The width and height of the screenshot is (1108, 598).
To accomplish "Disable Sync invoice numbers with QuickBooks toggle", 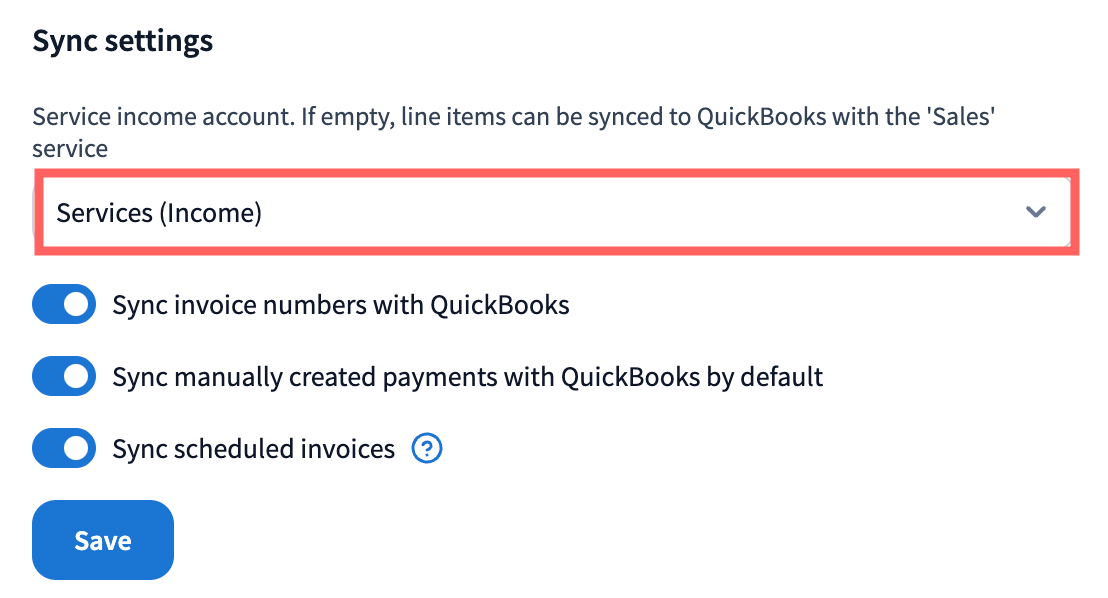I will pyautogui.click(x=64, y=305).
